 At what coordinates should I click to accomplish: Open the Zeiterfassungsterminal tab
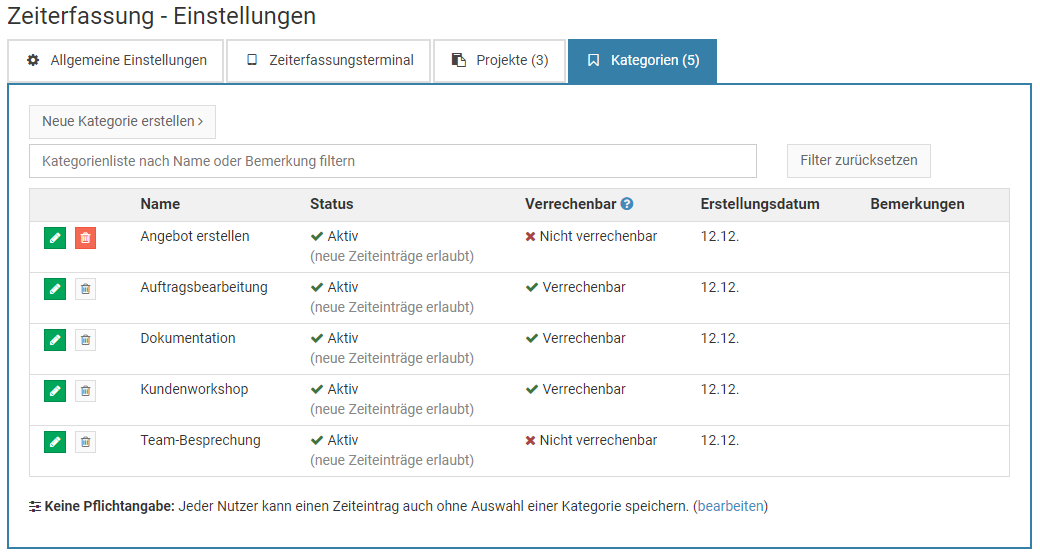[x=329, y=60]
